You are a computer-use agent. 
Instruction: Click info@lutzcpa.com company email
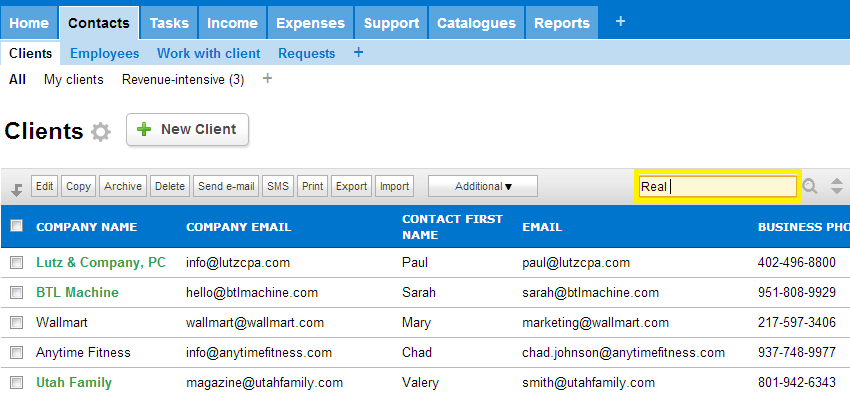238,263
